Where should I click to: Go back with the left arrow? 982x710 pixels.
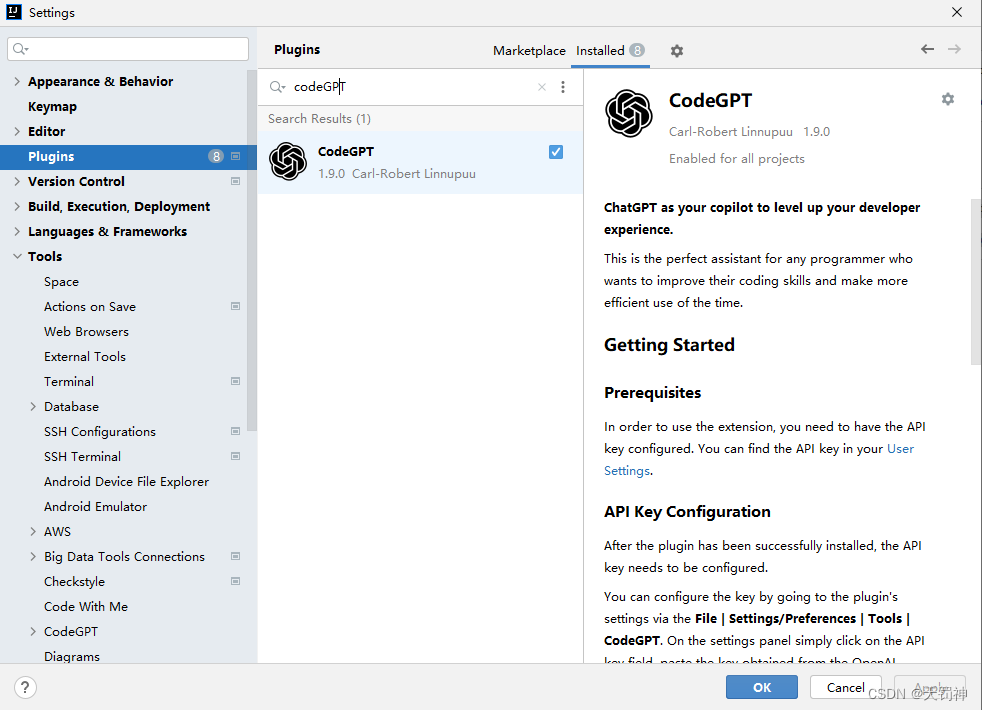tap(928, 49)
